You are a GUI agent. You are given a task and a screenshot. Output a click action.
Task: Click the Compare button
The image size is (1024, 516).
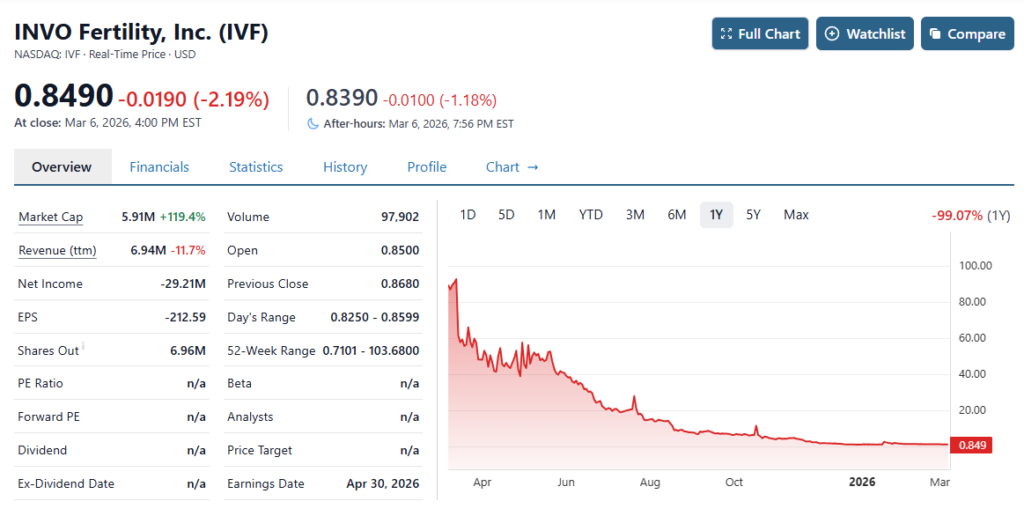pyautogui.click(x=966, y=34)
